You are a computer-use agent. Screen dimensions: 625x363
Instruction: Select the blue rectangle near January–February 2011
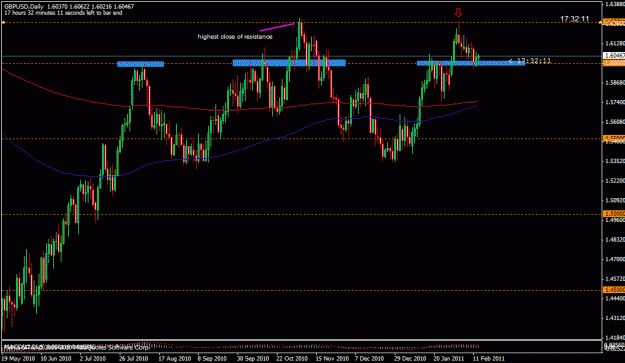pyautogui.click(x=470, y=63)
